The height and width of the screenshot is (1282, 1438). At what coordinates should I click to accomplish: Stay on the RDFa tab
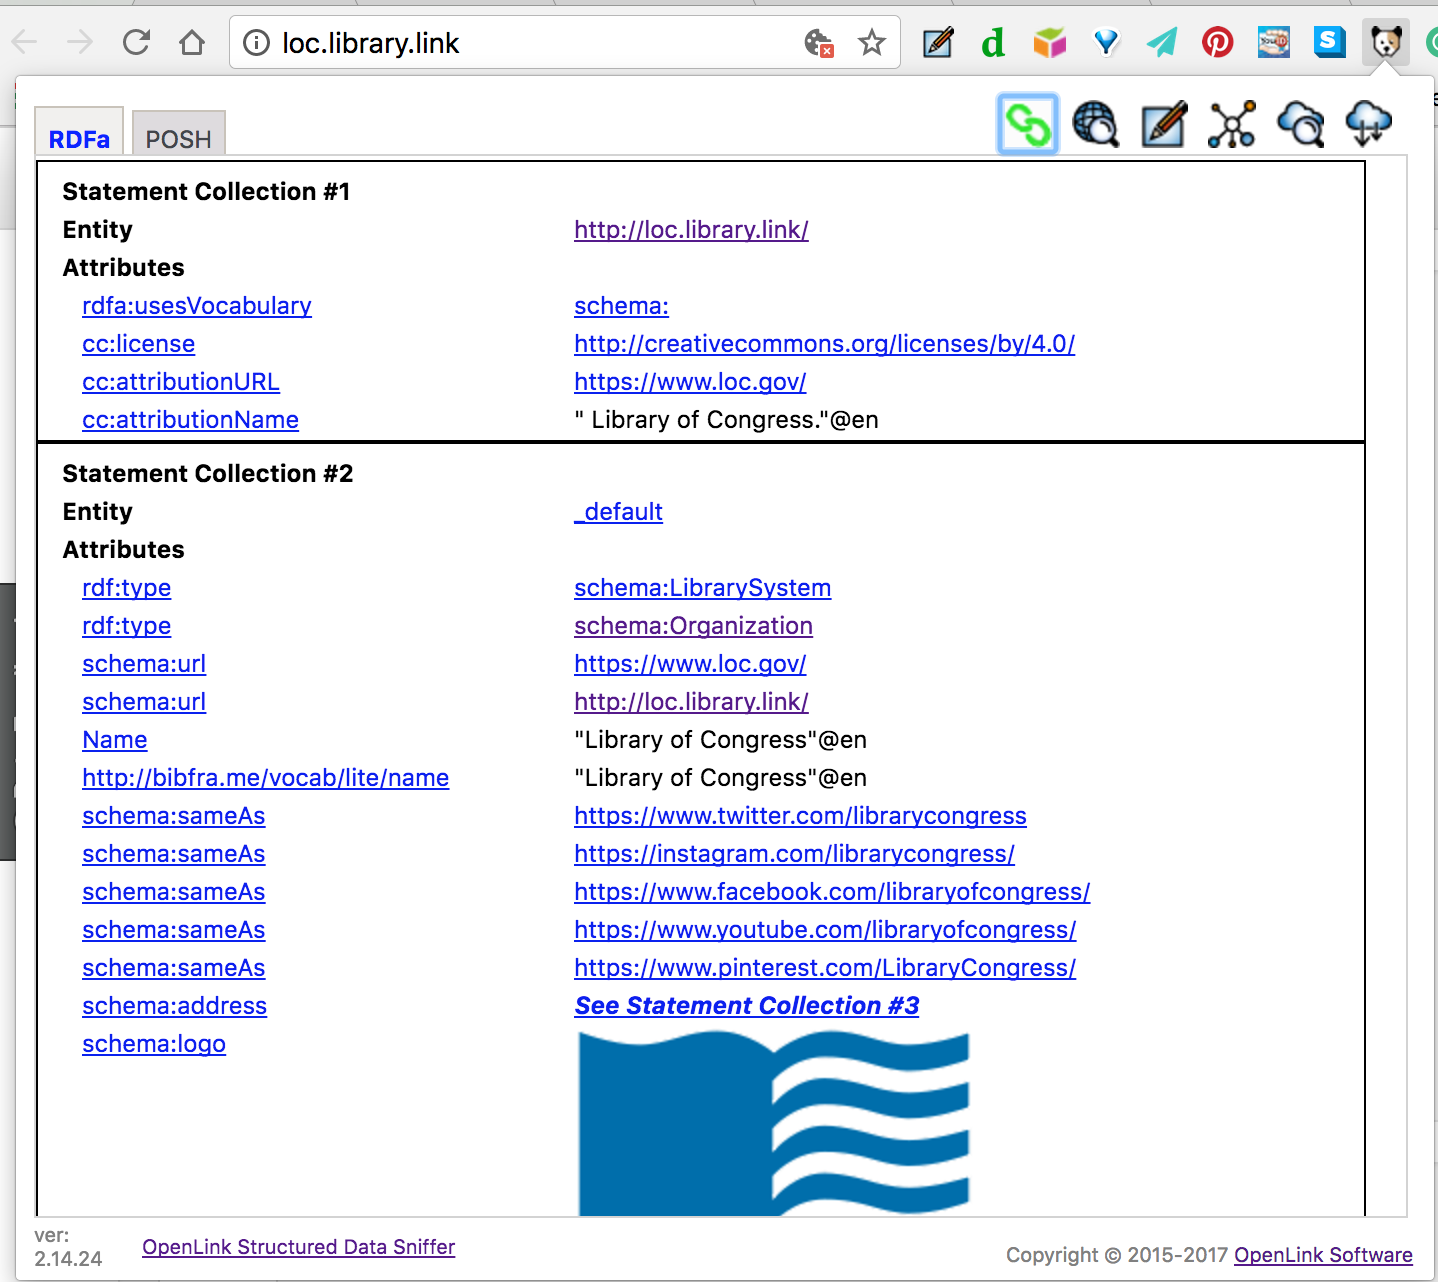(x=78, y=139)
